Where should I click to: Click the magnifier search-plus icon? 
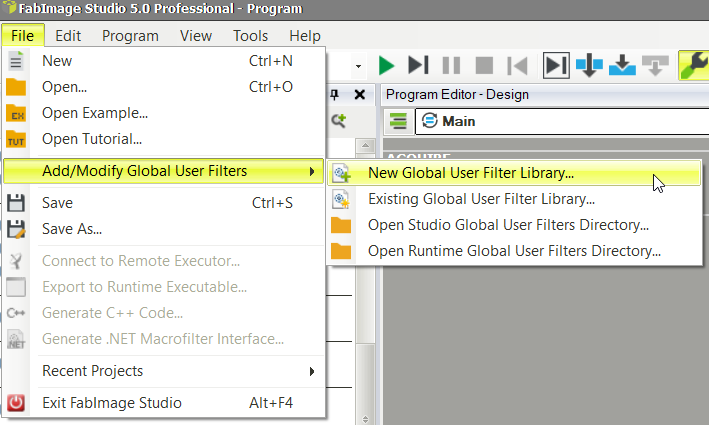click(x=339, y=120)
